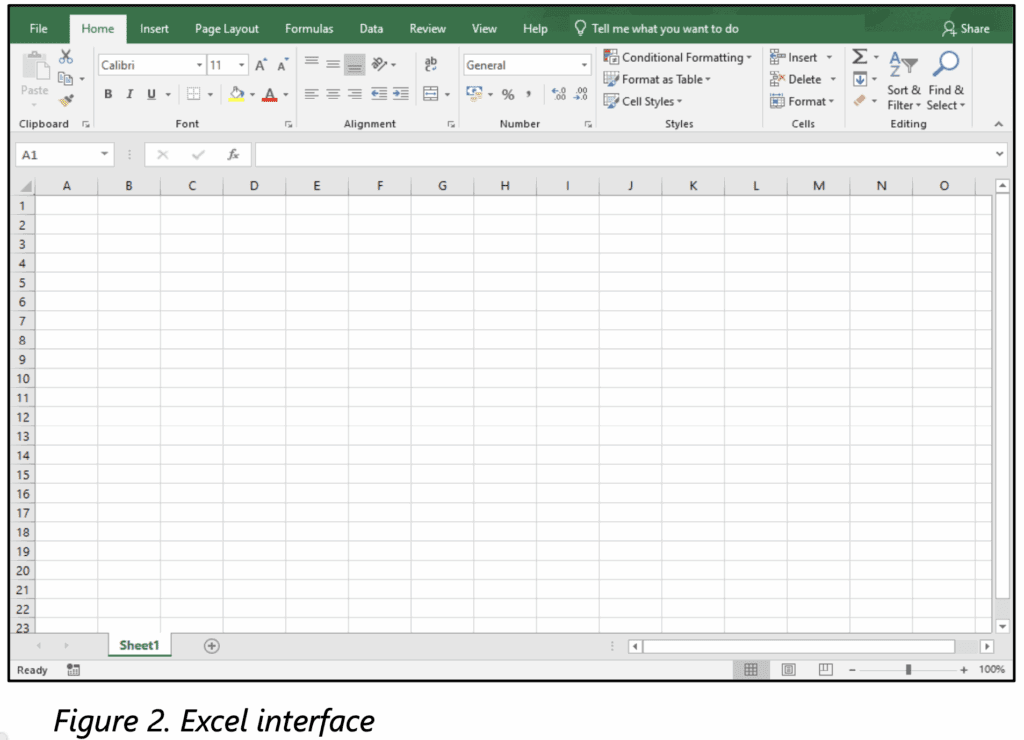Image resolution: width=1024 pixels, height=740 pixels.
Task: Open the Font Size dropdown
Action: 239,63
